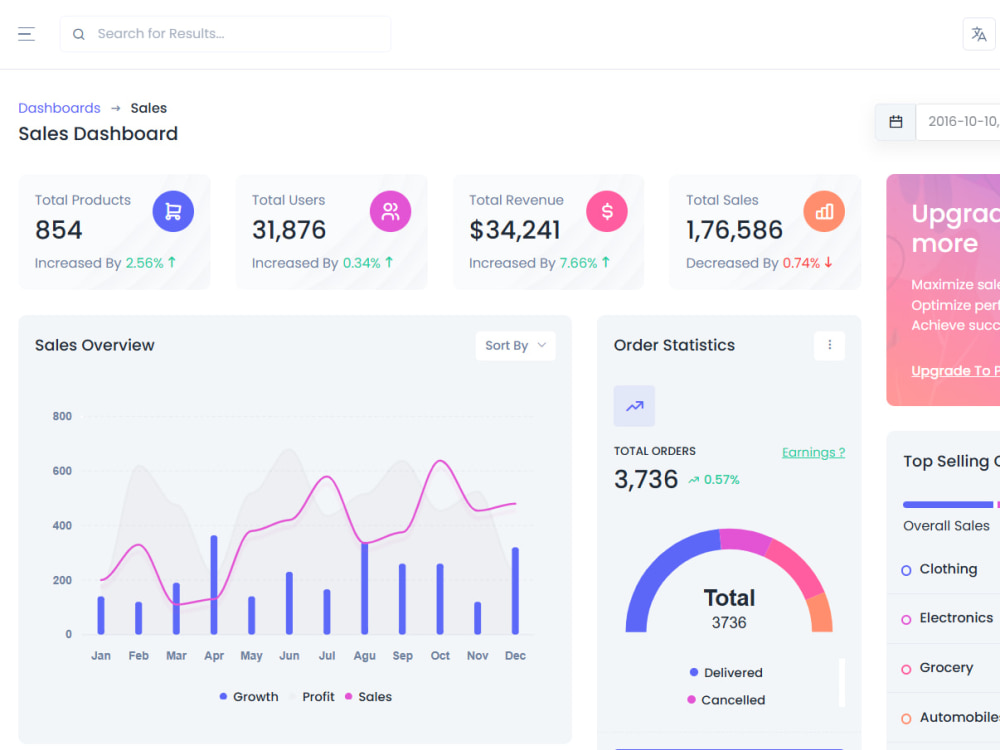Click the Sales Dashboard page title
The height and width of the screenshot is (750, 1000).
point(98,133)
